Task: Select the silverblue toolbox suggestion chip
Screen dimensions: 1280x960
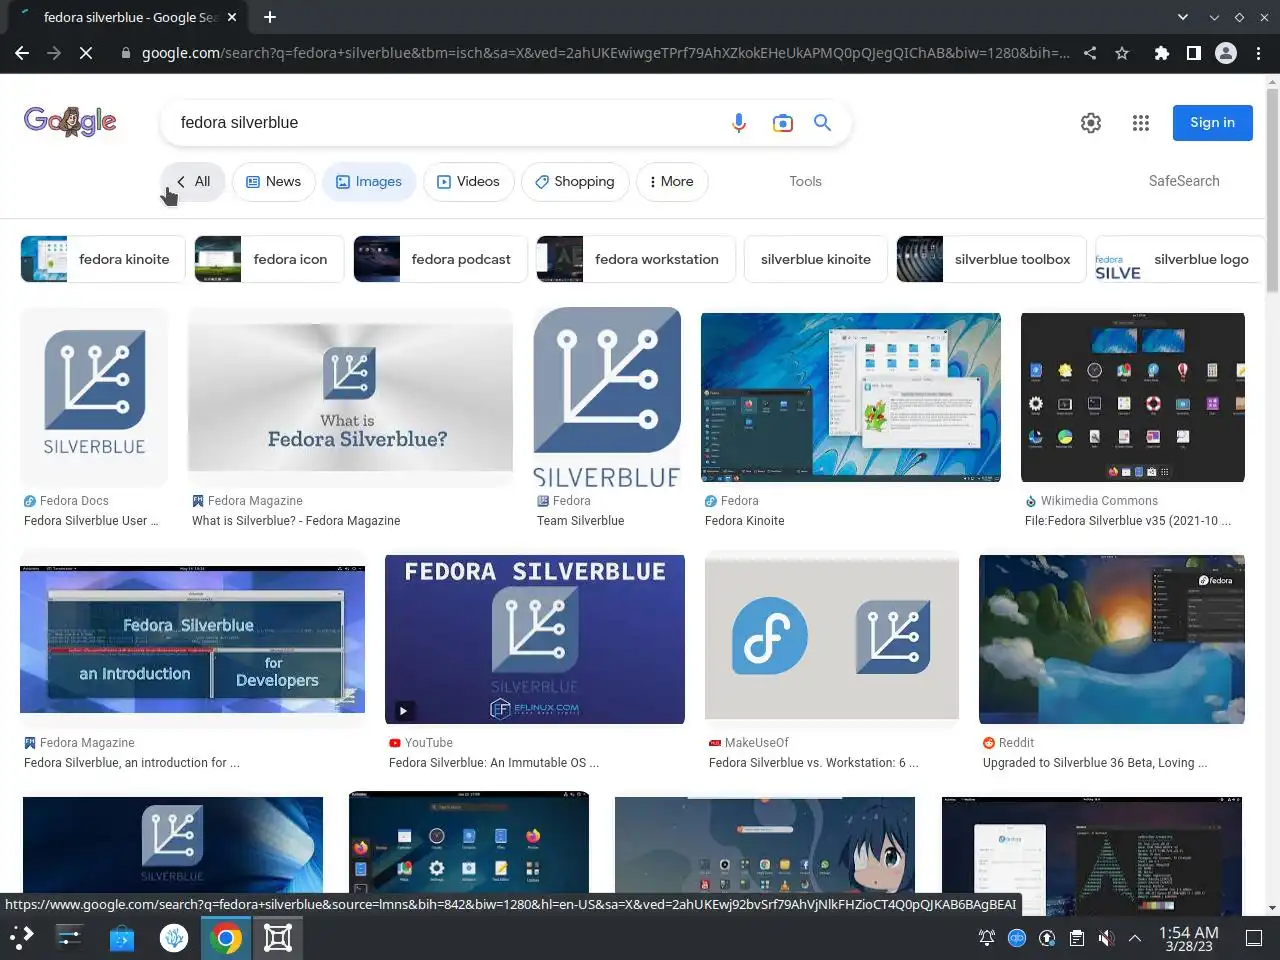Action: click(991, 259)
